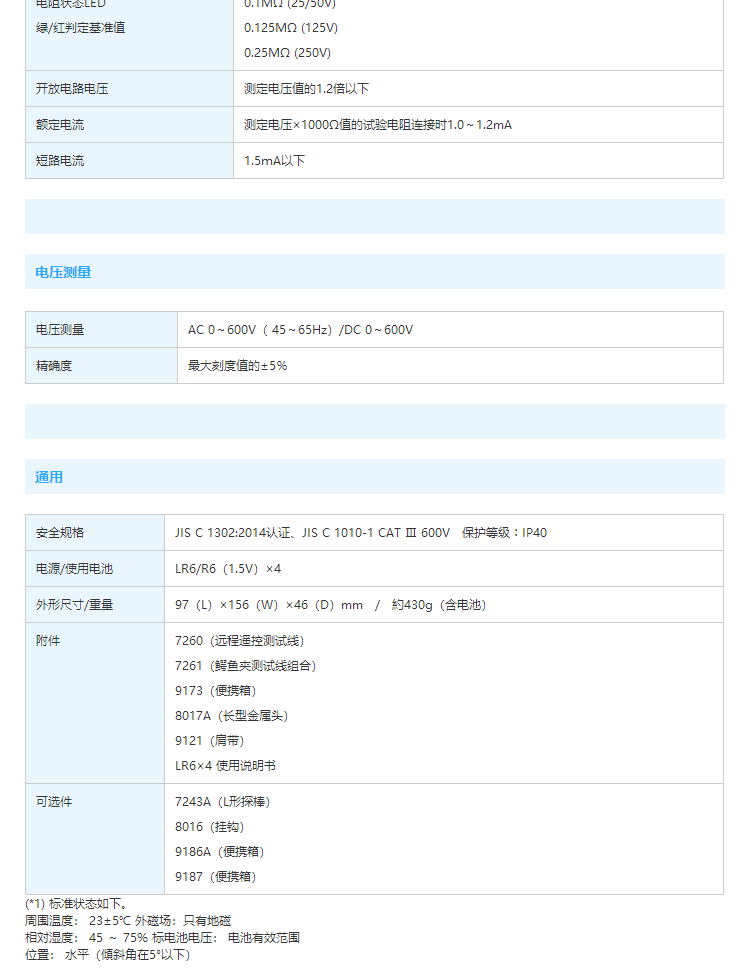750x978 pixels.
Task: Select optional item 7243A (L形探棒)
Action: point(222,801)
